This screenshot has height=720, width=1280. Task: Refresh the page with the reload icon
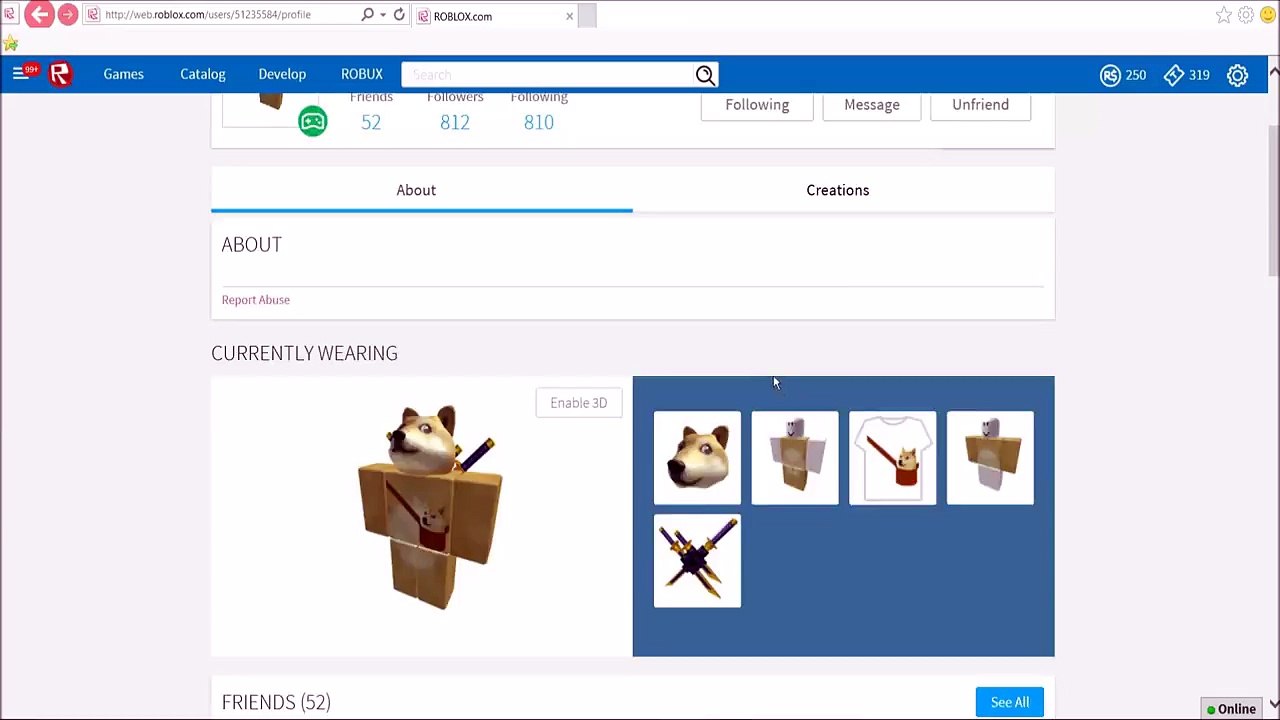(x=399, y=15)
